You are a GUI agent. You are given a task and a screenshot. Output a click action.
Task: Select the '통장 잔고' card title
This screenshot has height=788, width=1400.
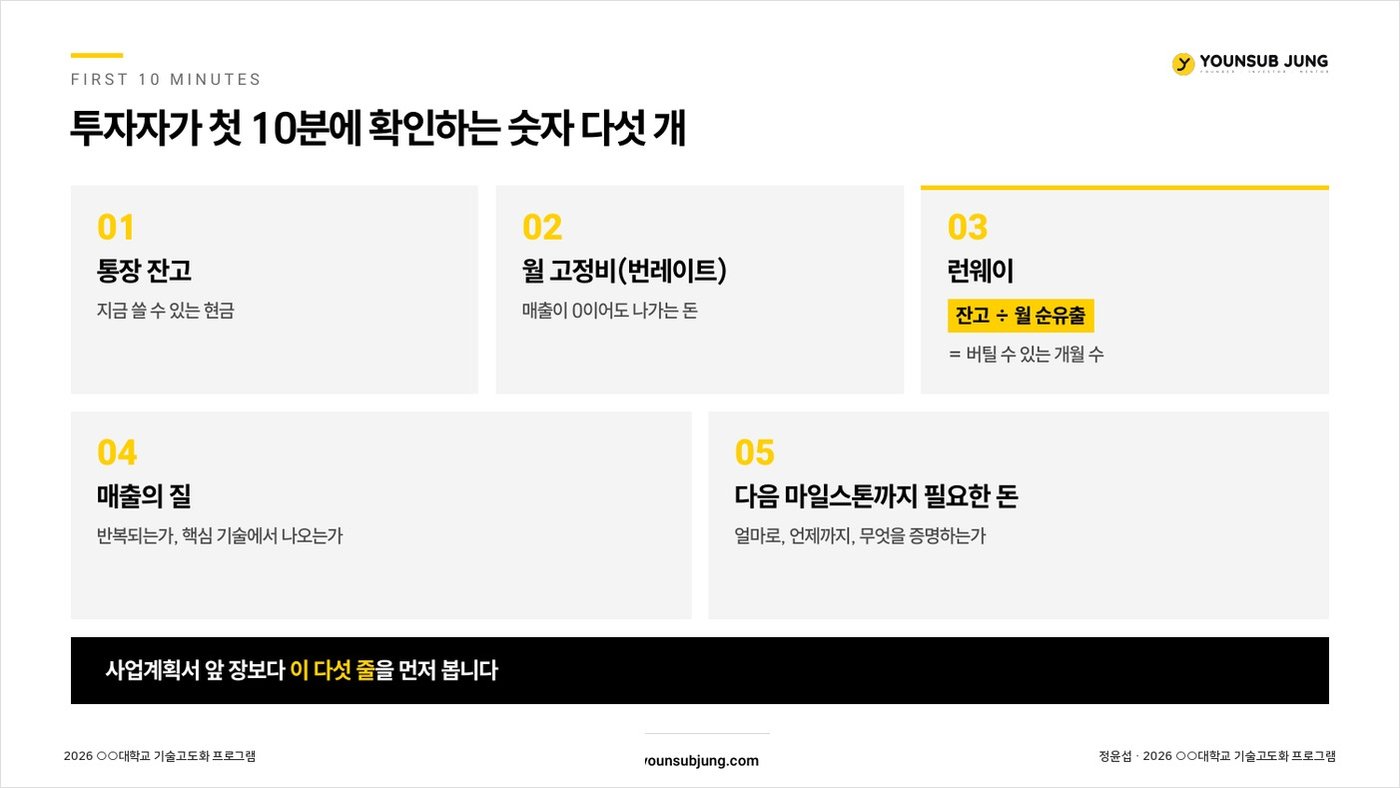(144, 271)
